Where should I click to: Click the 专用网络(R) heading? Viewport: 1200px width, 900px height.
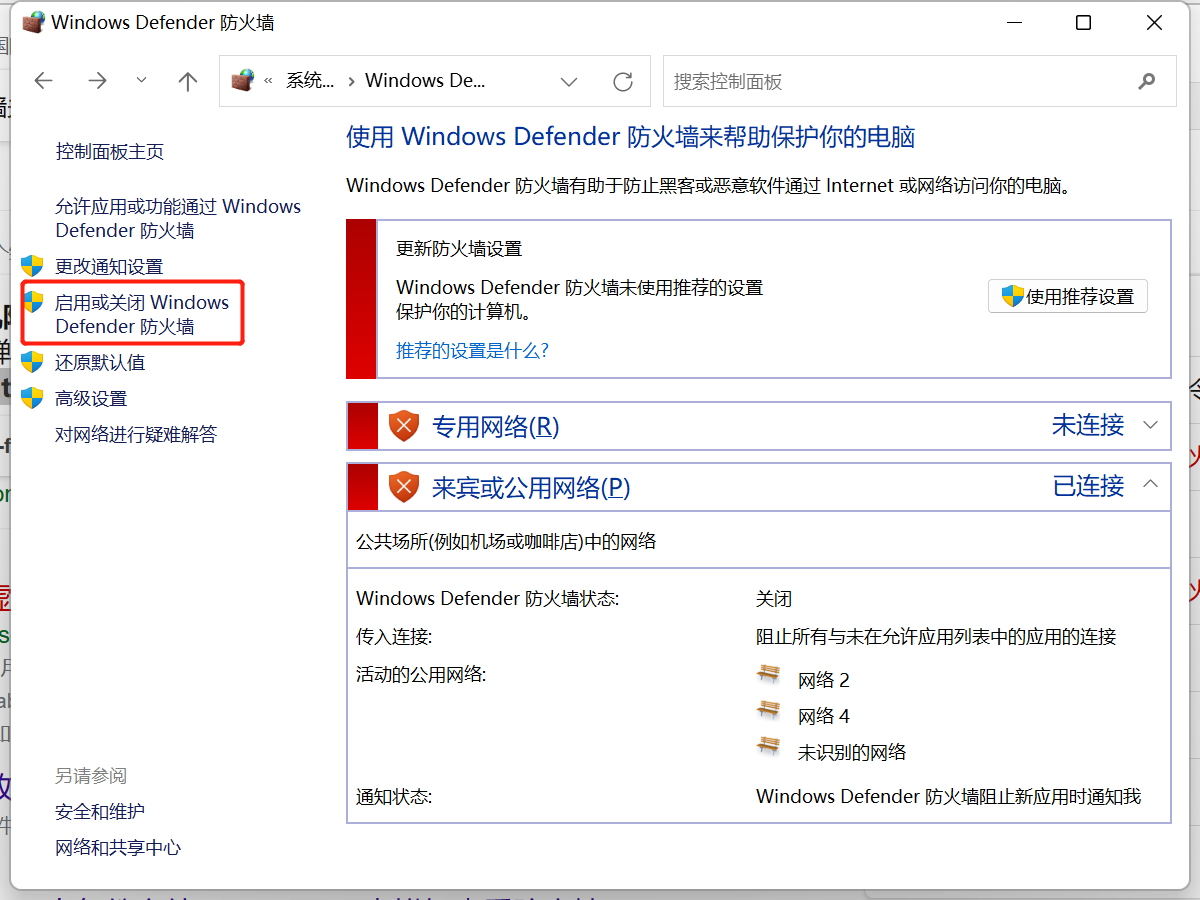click(495, 427)
